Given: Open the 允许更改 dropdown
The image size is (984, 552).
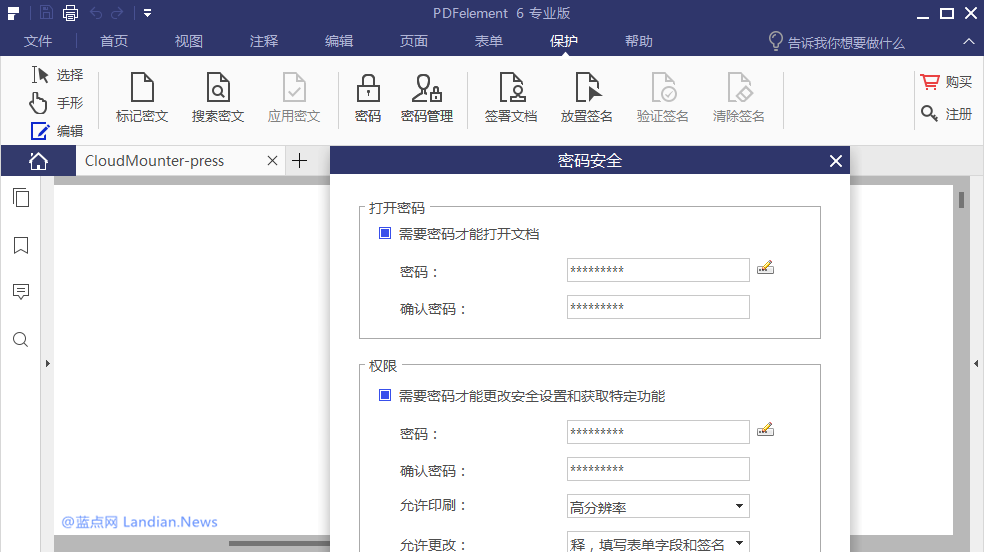Looking at the screenshot, I should point(658,543).
